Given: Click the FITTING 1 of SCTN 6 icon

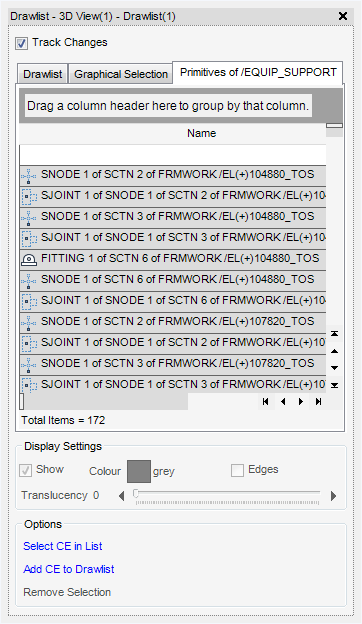Looking at the screenshot, I should [29, 259].
